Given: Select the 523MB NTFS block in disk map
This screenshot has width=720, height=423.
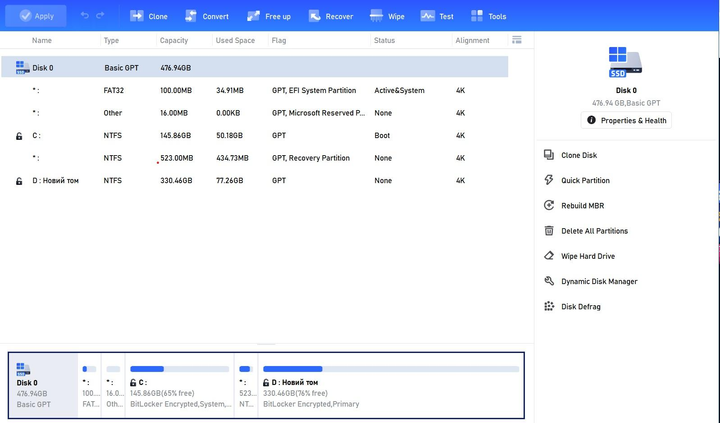Looking at the screenshot, I should coord(246,385).
